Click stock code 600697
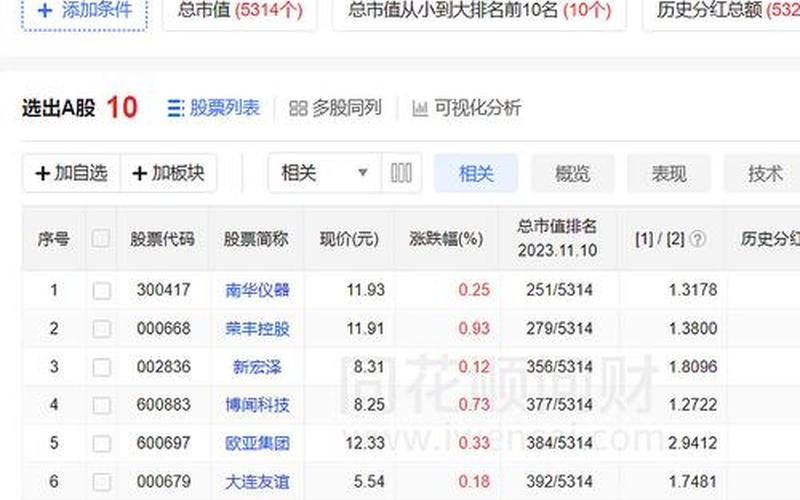The height and width of the screenshot is (500, 800). (163, 443)
